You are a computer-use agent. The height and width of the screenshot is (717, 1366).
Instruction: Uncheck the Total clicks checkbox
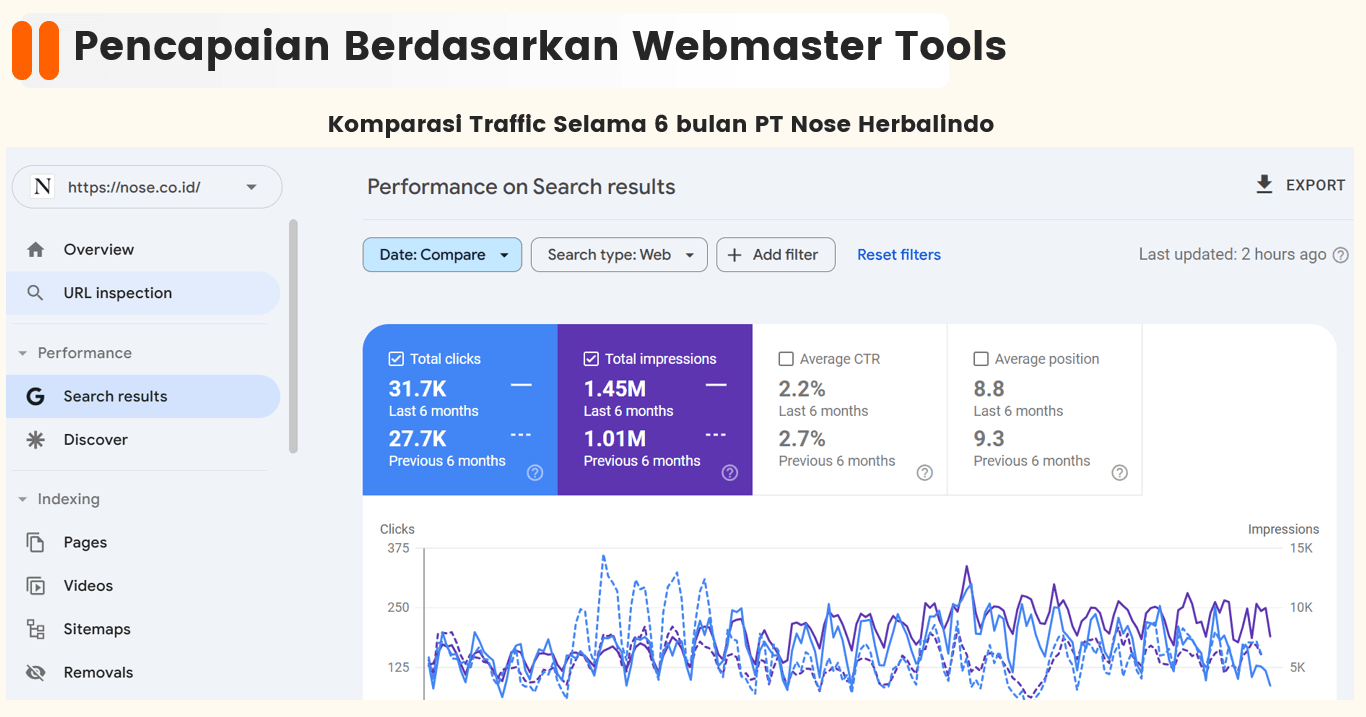tap(396, 359)
